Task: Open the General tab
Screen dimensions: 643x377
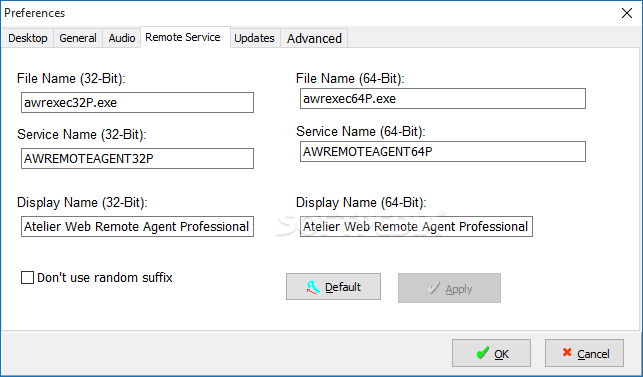Action: [78, 38]
